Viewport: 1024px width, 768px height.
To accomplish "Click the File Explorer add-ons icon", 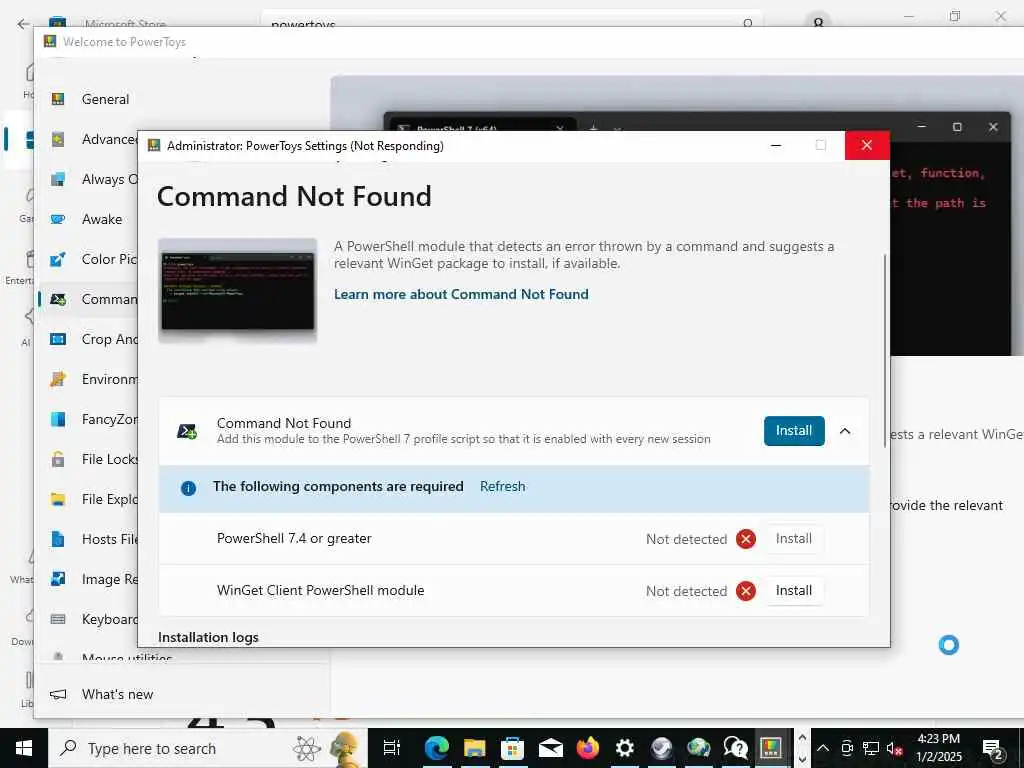I will click(x=58, y=499).
